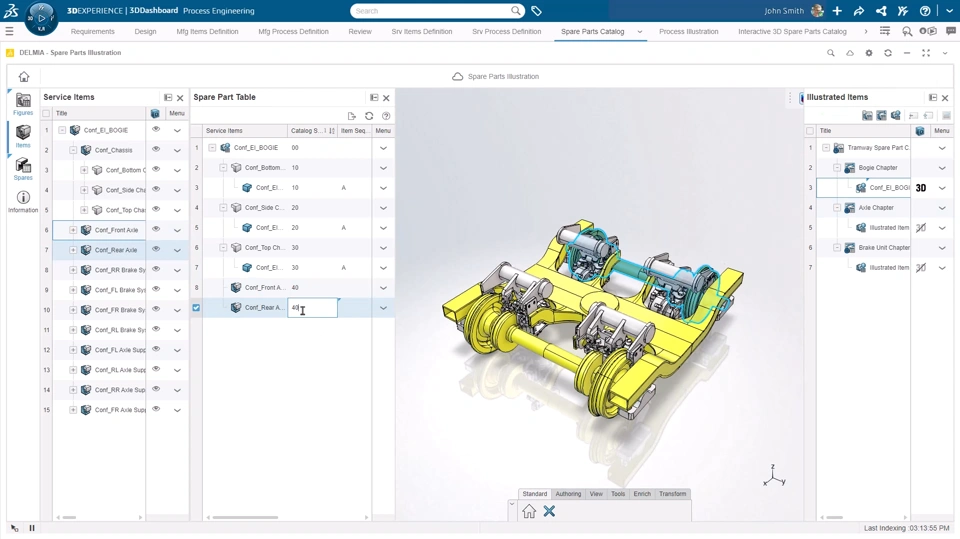Image resolution: width=960 pixels, height=539 pixels.
Task: Dock the Illustrated Items panel
Action: 932,97
